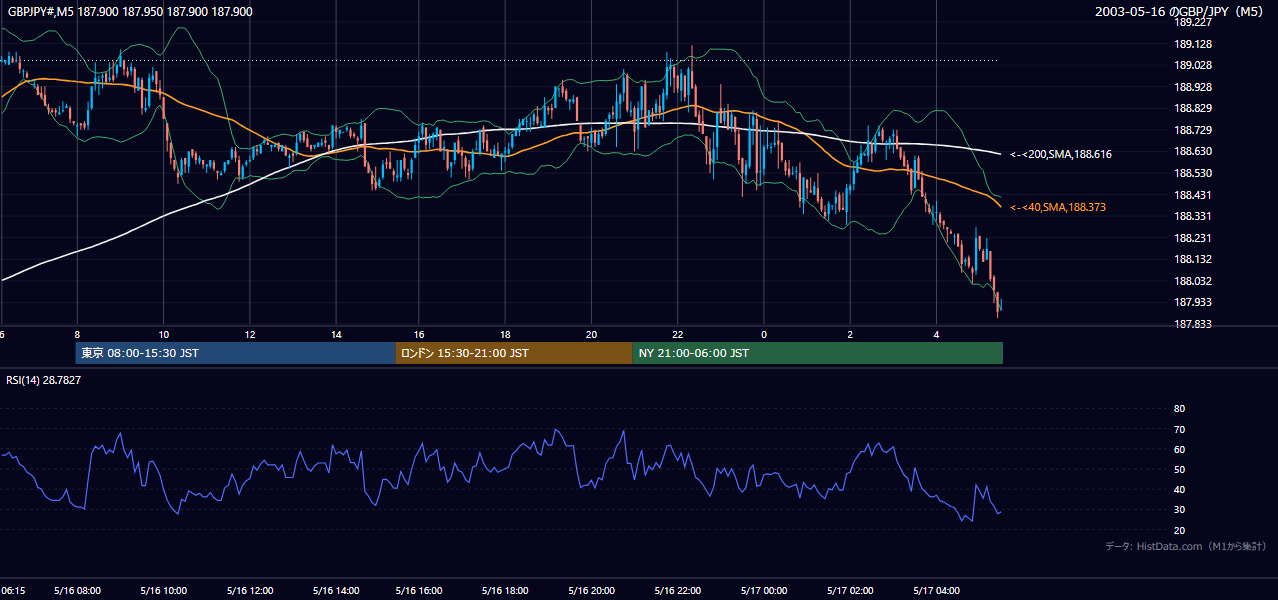Click the データ: HistData.com source note

pyautogui.click(x=1186, y=546)
